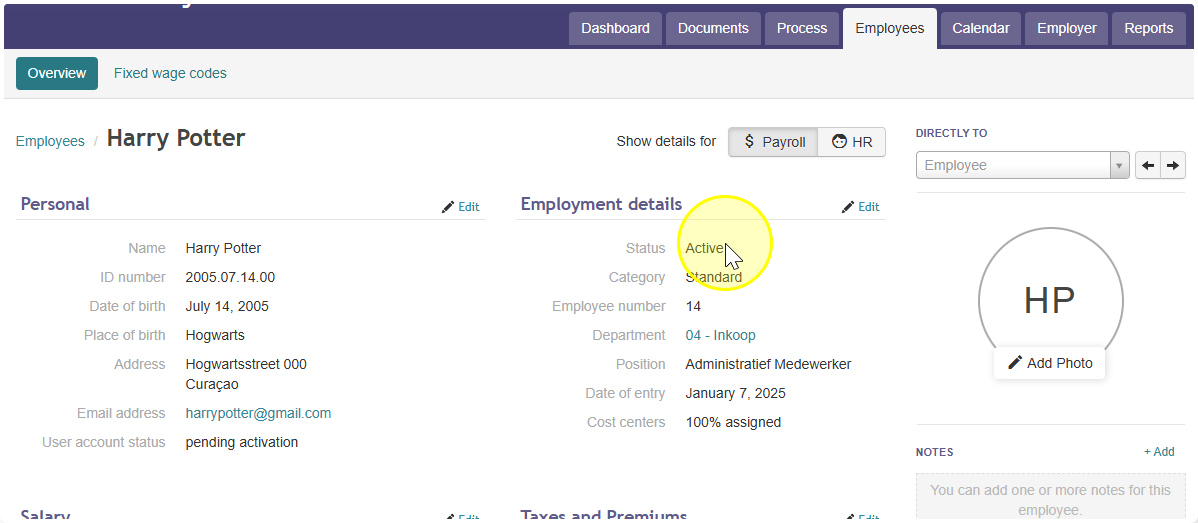The height and width of the screenshot is (523, 1198).
Task: Click the Harry Potter page heading
Action: pos(176,138)
